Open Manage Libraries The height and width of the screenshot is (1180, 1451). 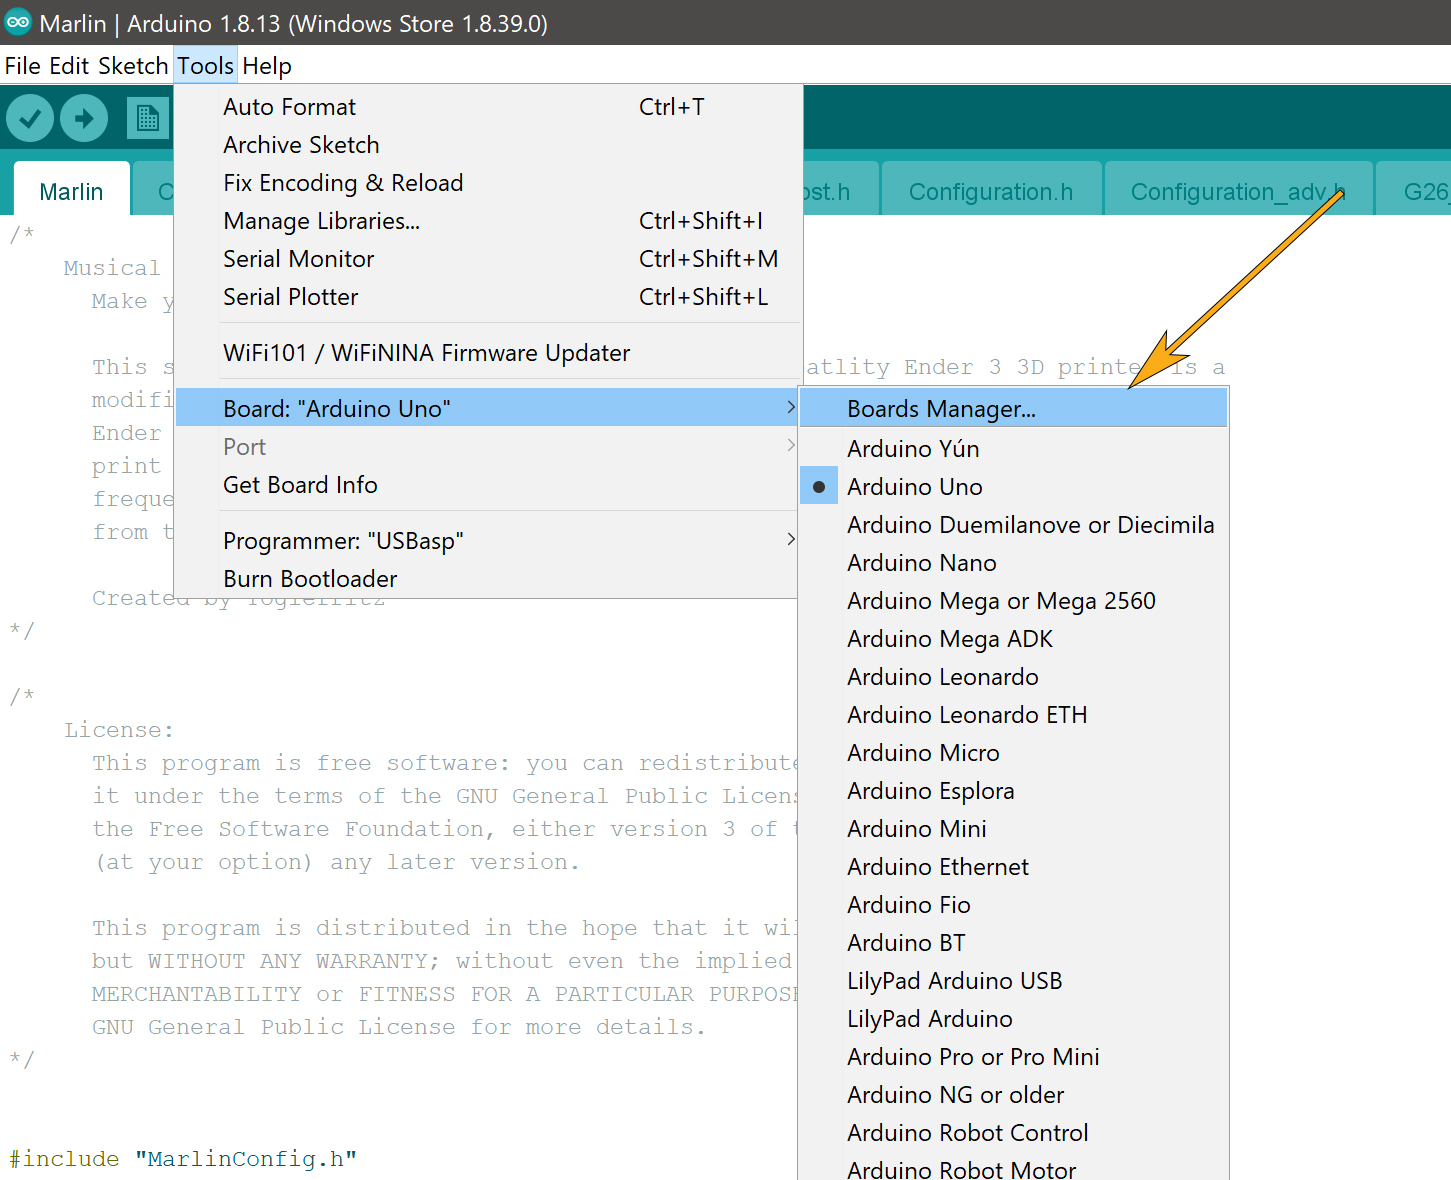[x=321, y=220]
